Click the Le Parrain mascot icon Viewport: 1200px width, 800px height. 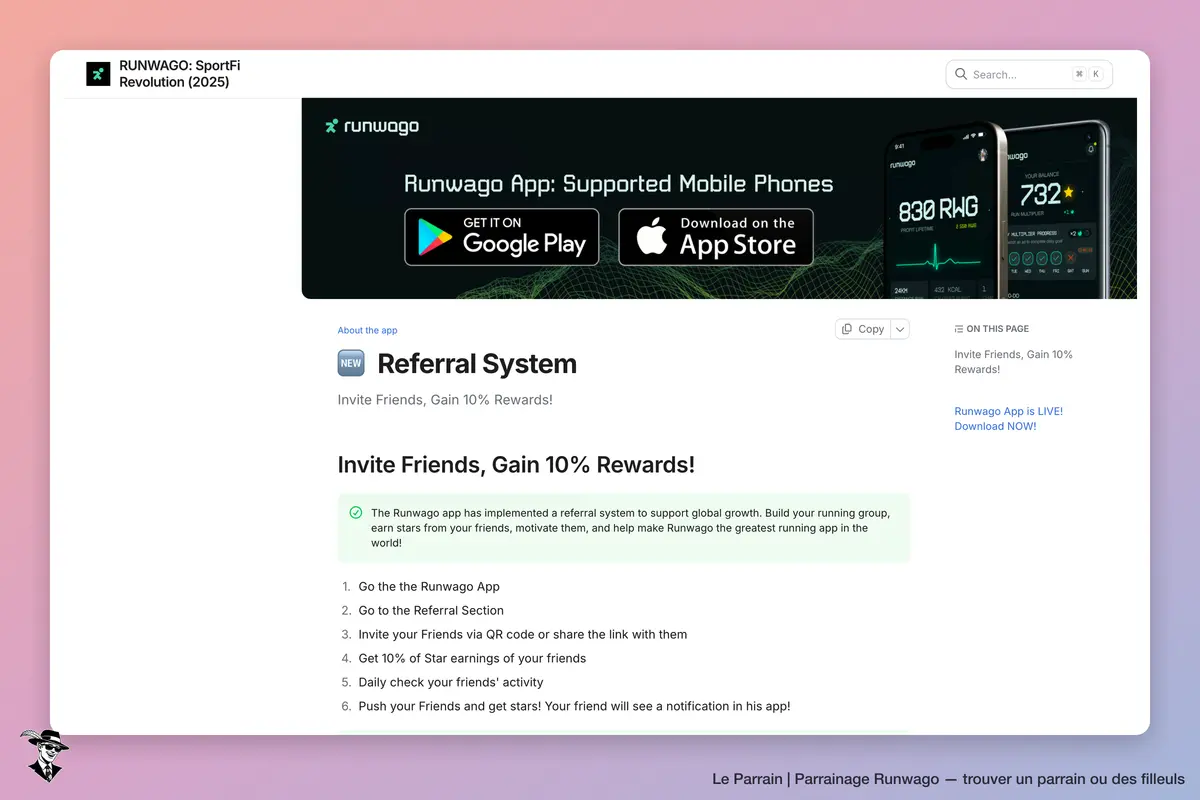point(44,755)
